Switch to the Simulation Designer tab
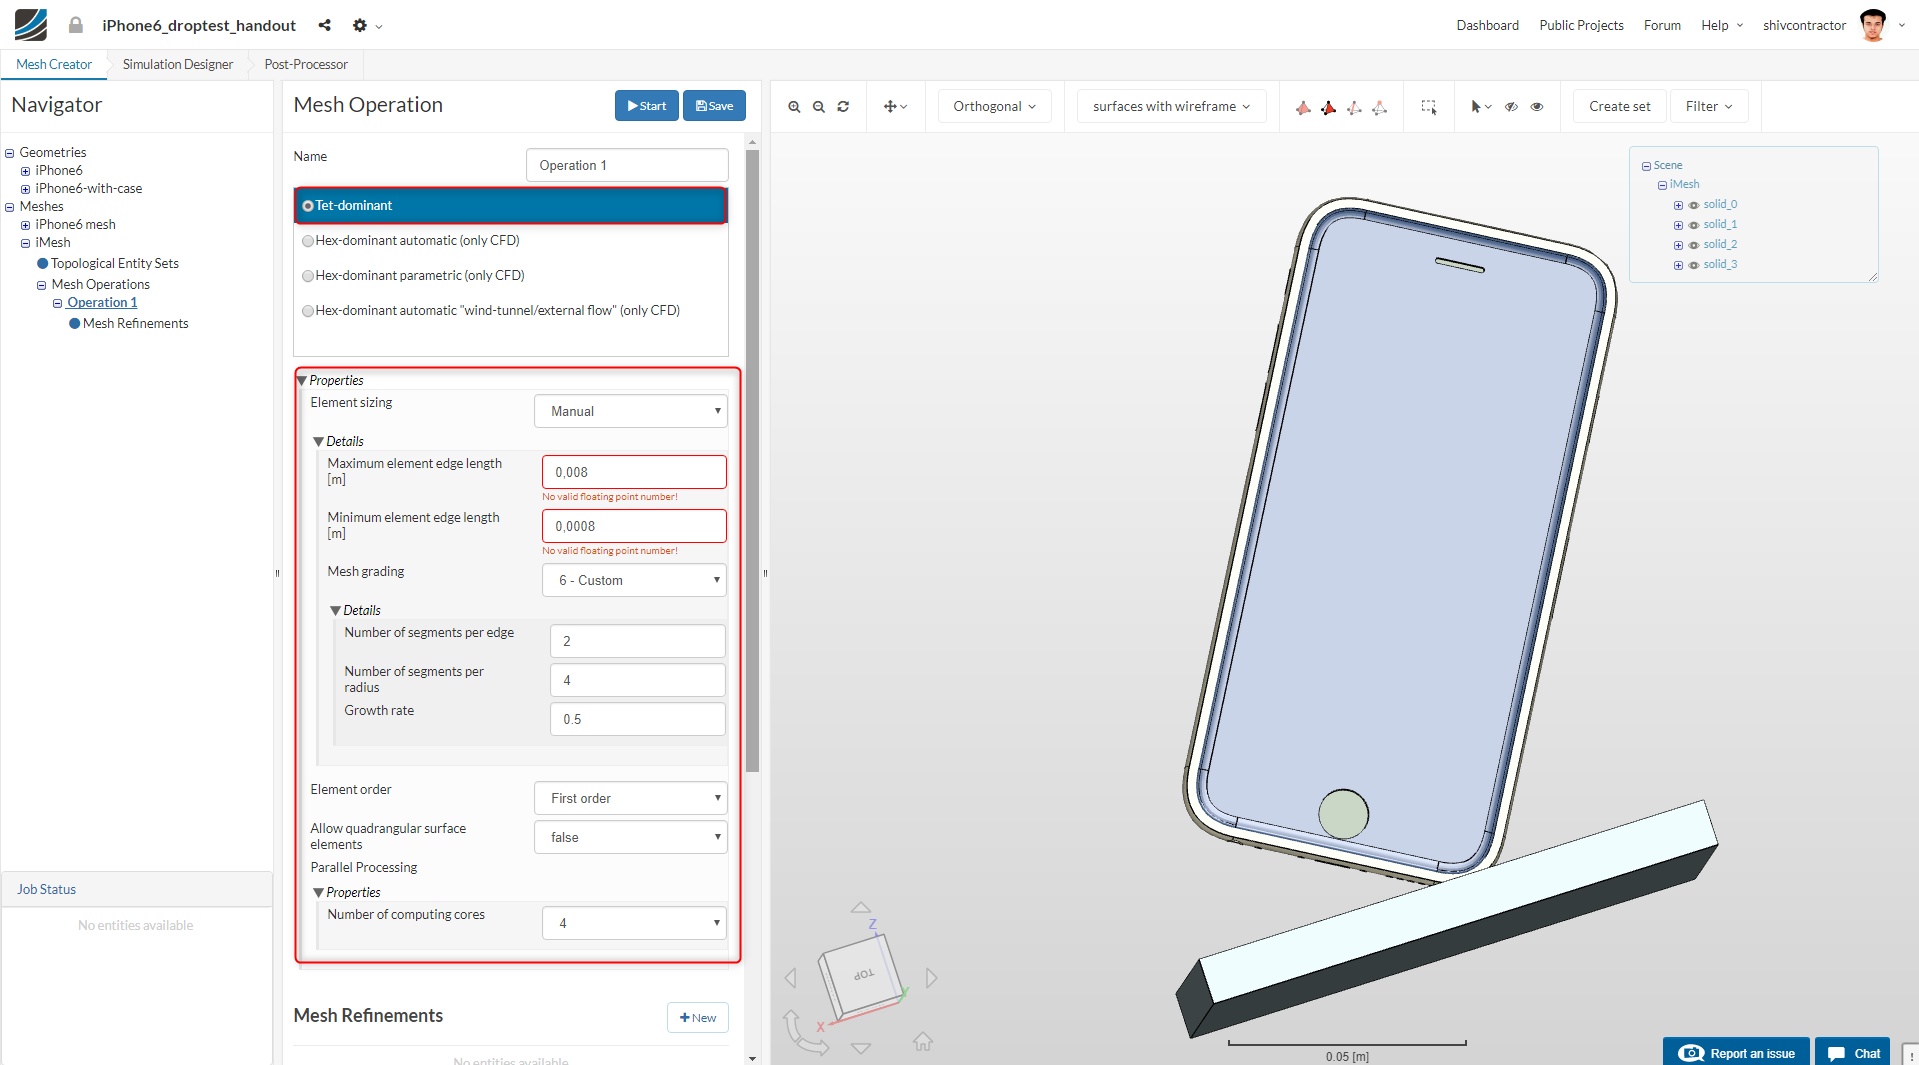 click(178, 64)
